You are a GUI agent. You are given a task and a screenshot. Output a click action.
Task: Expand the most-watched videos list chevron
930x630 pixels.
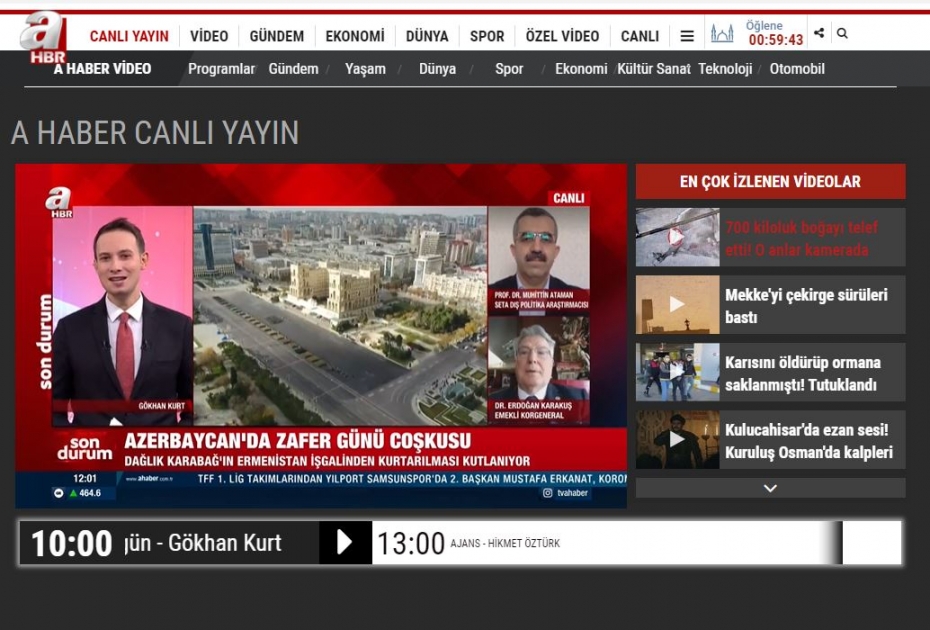pos(770,488)
